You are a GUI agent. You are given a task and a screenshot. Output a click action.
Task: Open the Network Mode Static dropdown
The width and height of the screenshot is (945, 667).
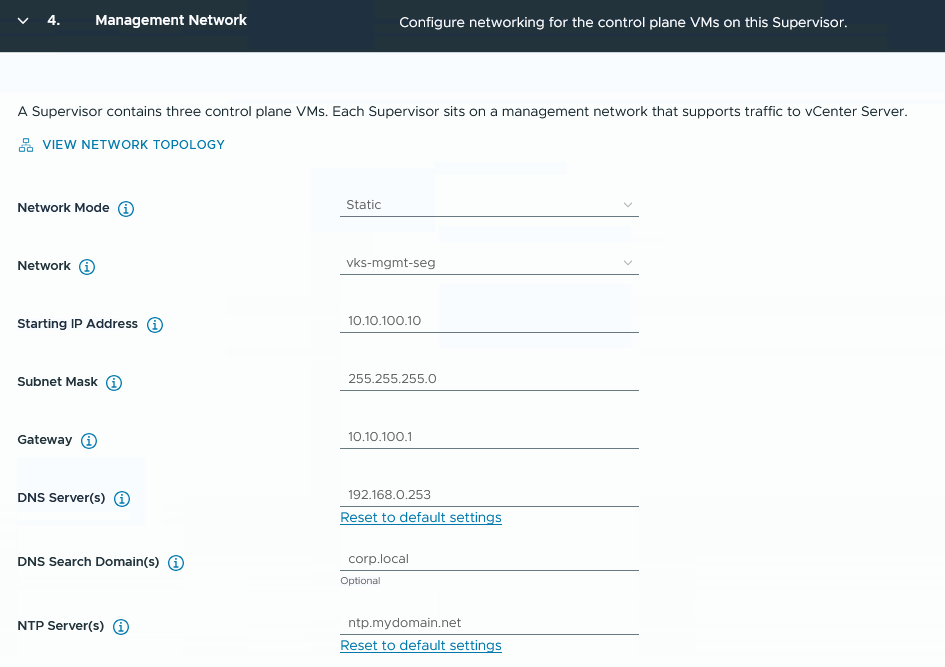coord(489,205)
